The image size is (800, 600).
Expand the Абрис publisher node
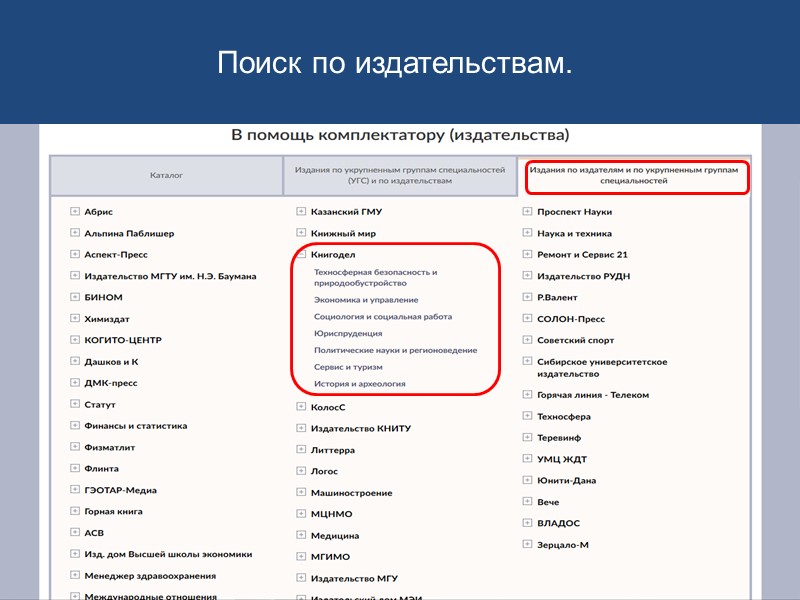click(75, 211)
